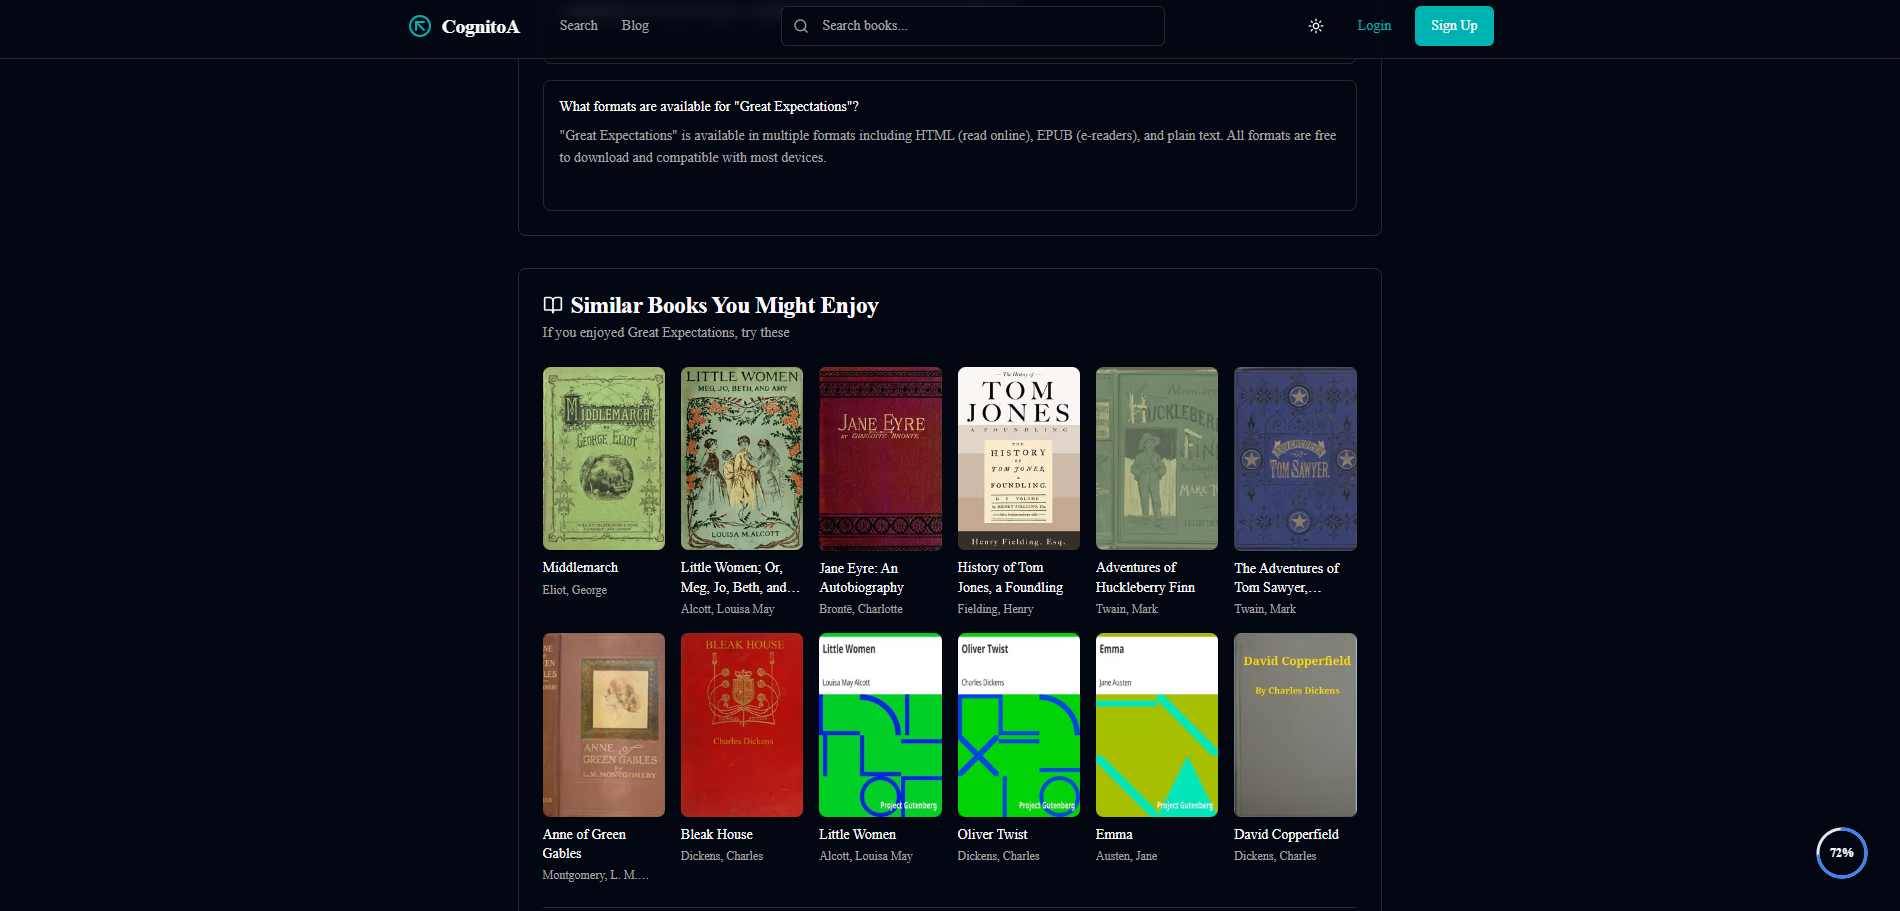The image size is (1900, 911).
Task: Click author text Austen, Jane
Action: (x=1126, y=856)
